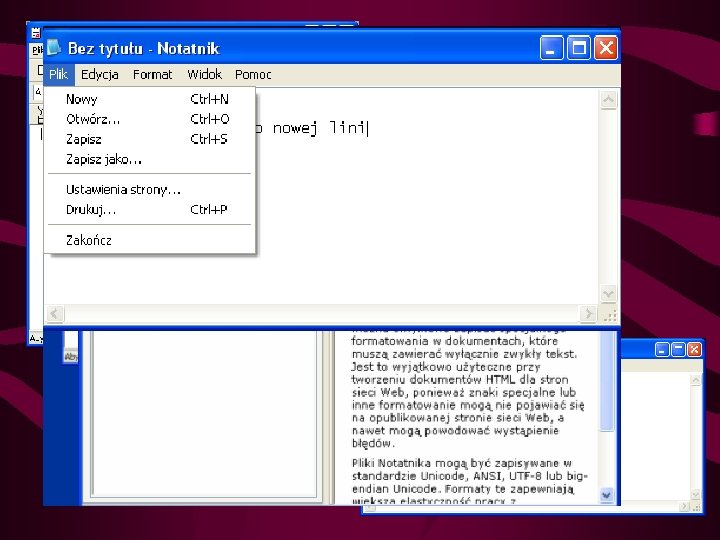720x540 pixels.
Task: Click Notatnik horizontal scrollbar left arrow
Action: coord(54,314)
